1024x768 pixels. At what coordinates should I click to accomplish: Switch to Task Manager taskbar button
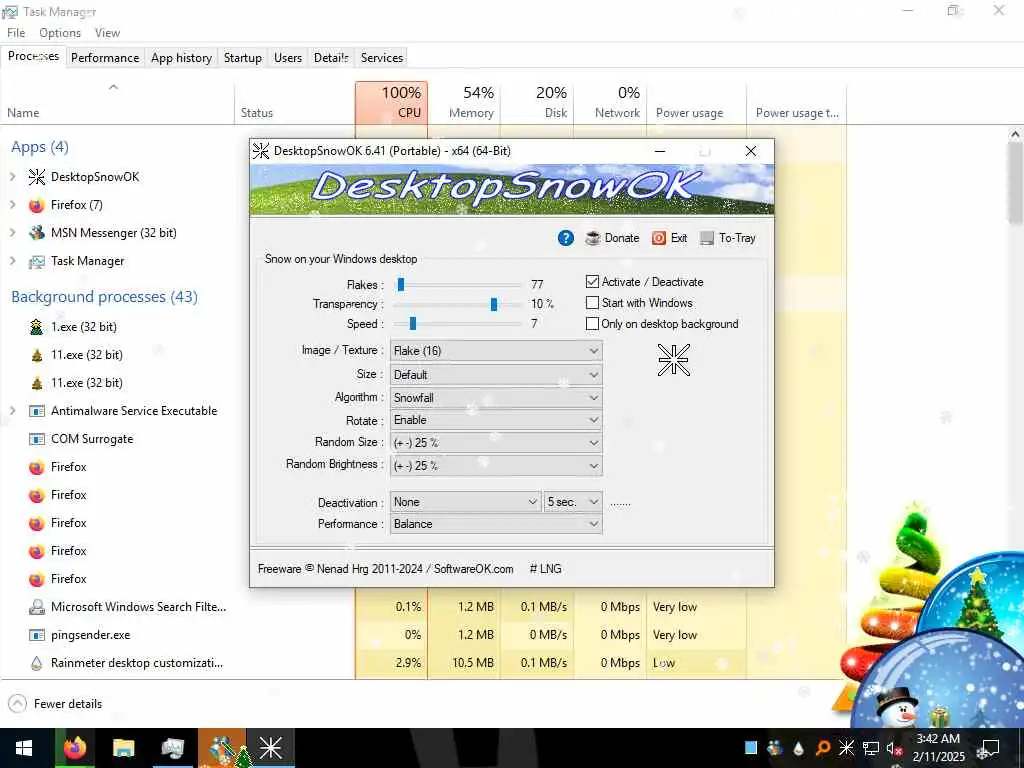coord(172,748)
